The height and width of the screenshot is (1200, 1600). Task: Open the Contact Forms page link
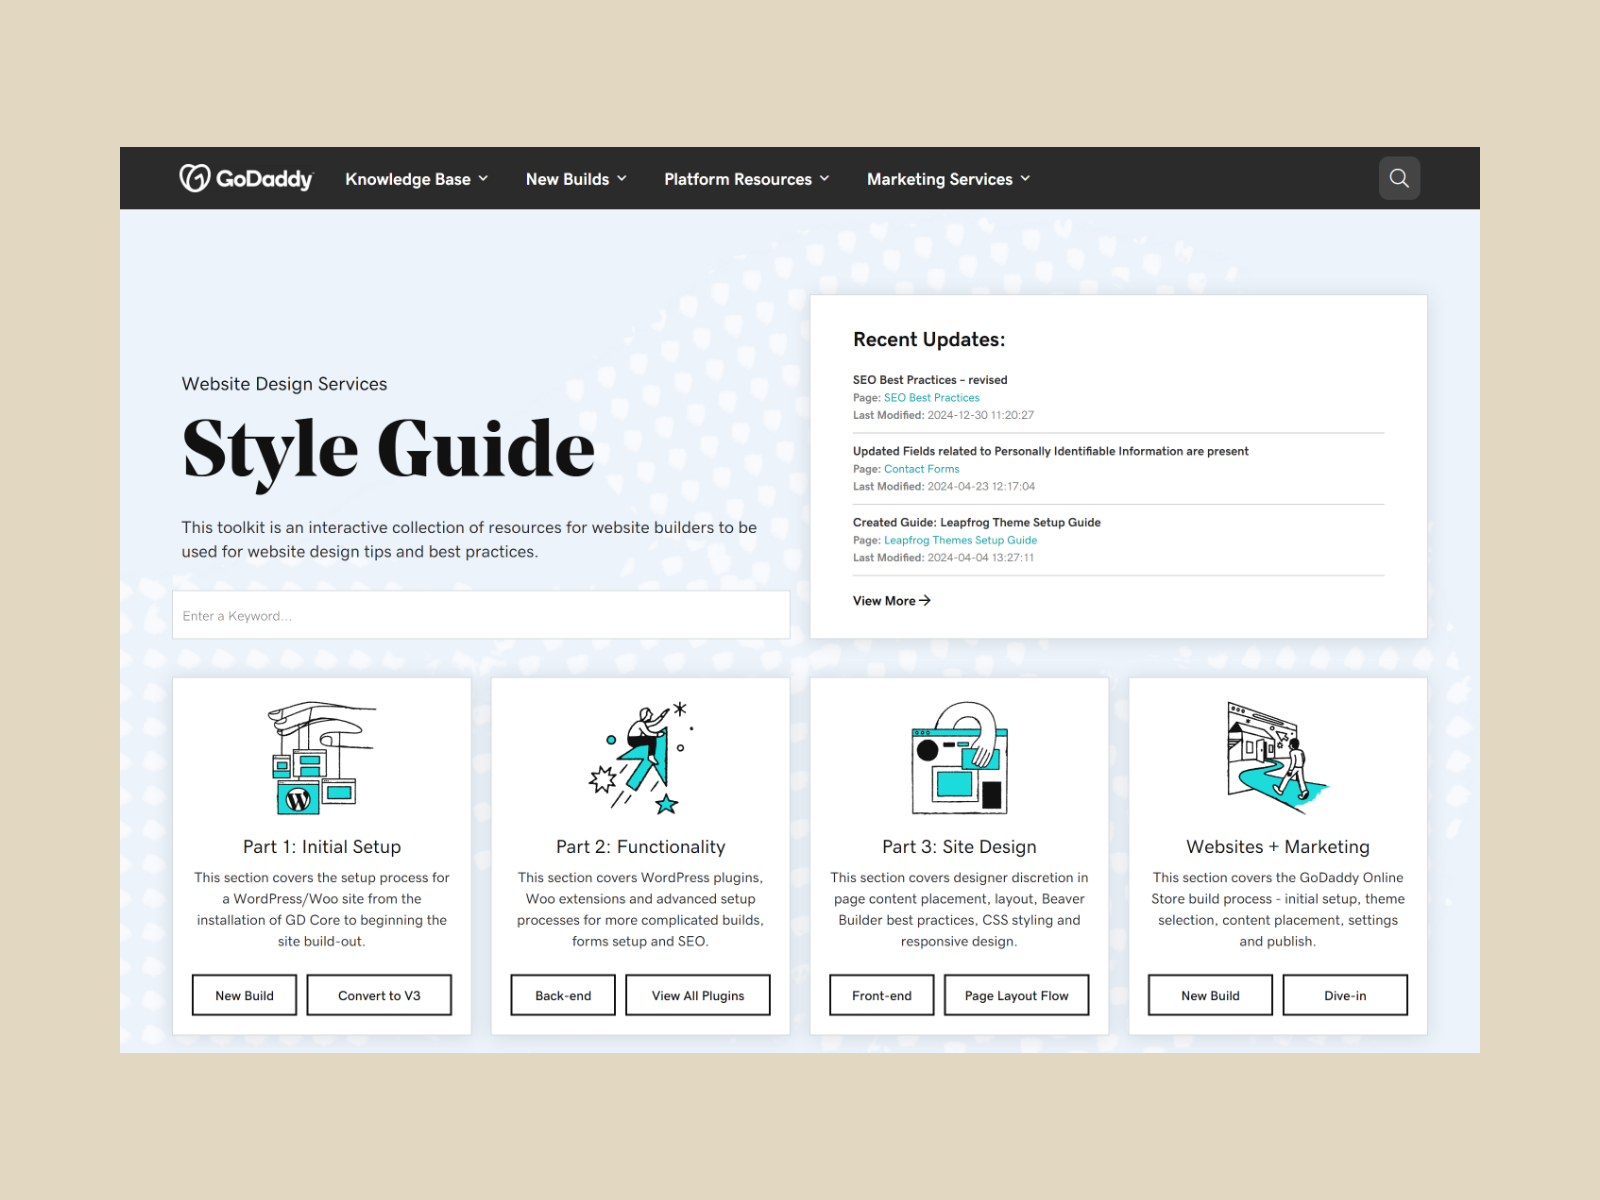point(922,468)
